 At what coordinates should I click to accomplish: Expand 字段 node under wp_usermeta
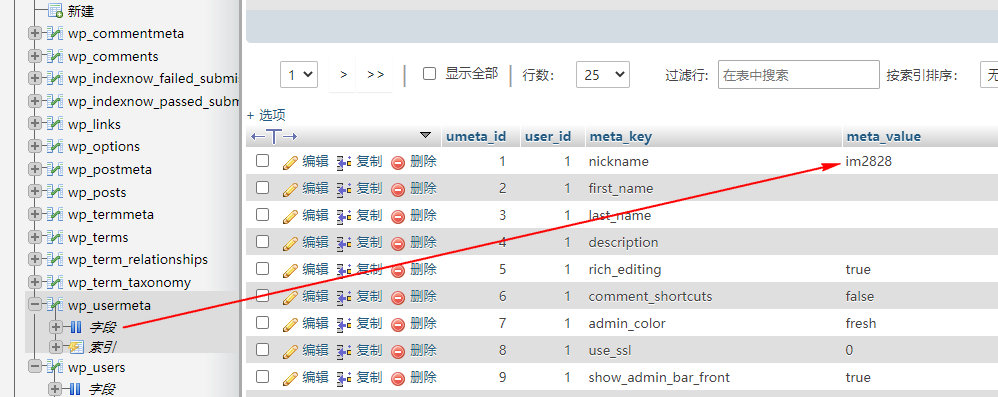tap(55, 328)
